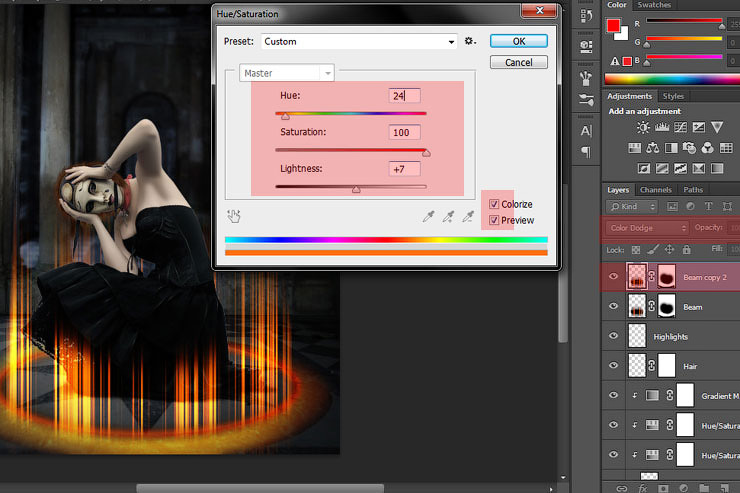Viewport: 740px width, 493px height.
Task: Open the preset options gear menu
Action: [470, 41]
